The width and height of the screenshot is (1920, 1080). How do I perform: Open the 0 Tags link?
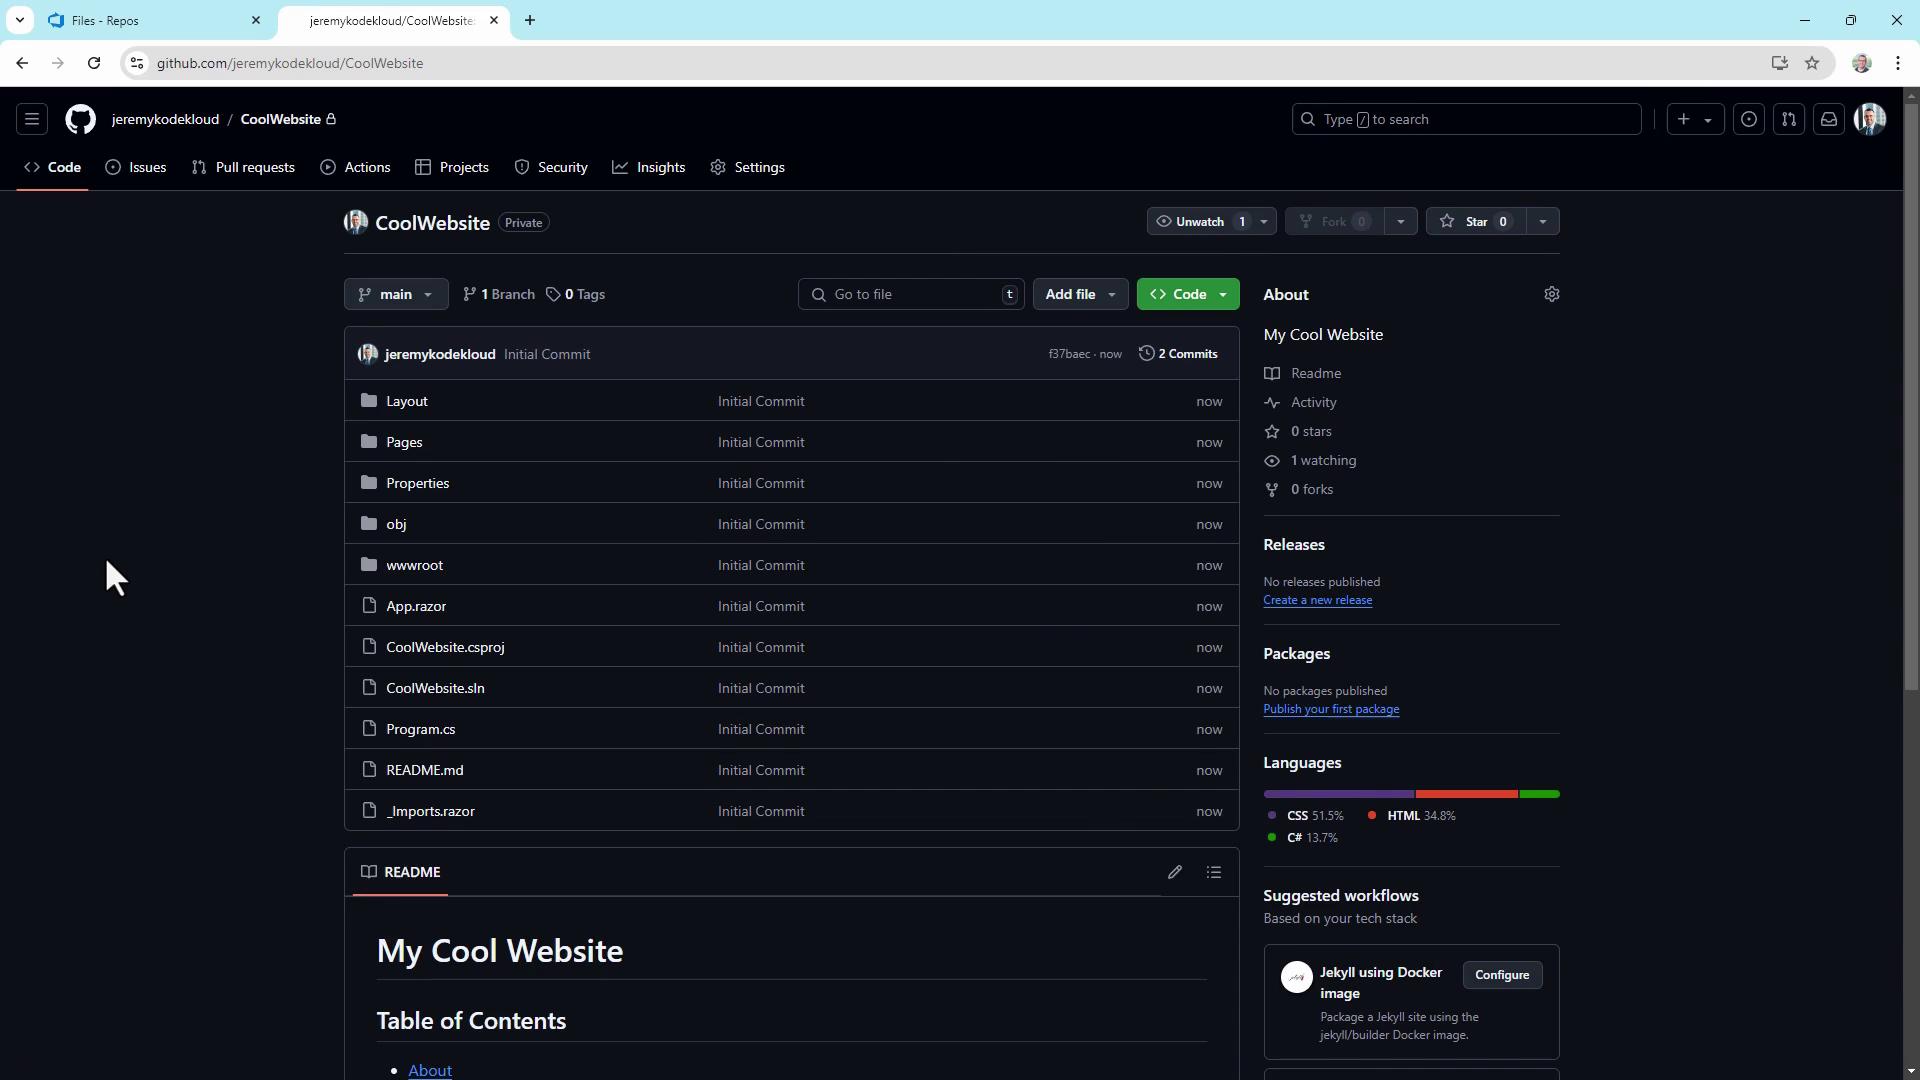(575, 294)
